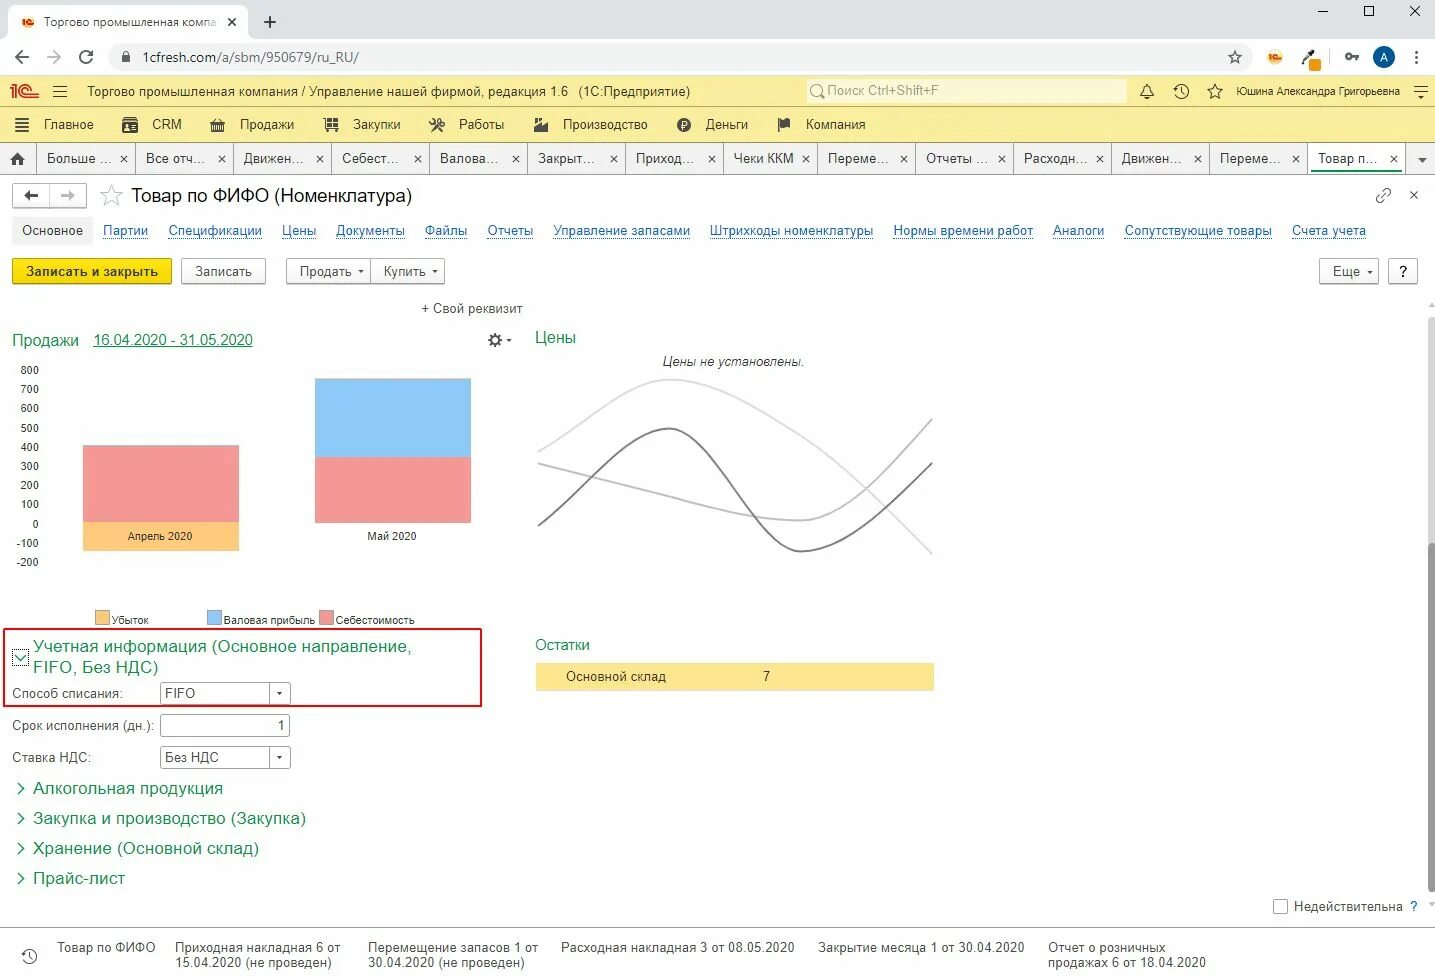Open the 1C main logo menu

click(x=24, y=91)
